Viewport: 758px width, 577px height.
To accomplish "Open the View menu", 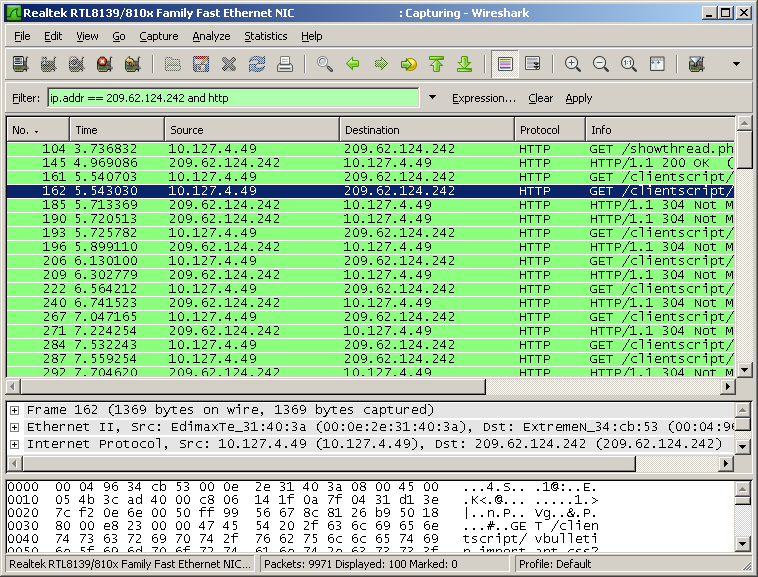I will tap(87, 36).
